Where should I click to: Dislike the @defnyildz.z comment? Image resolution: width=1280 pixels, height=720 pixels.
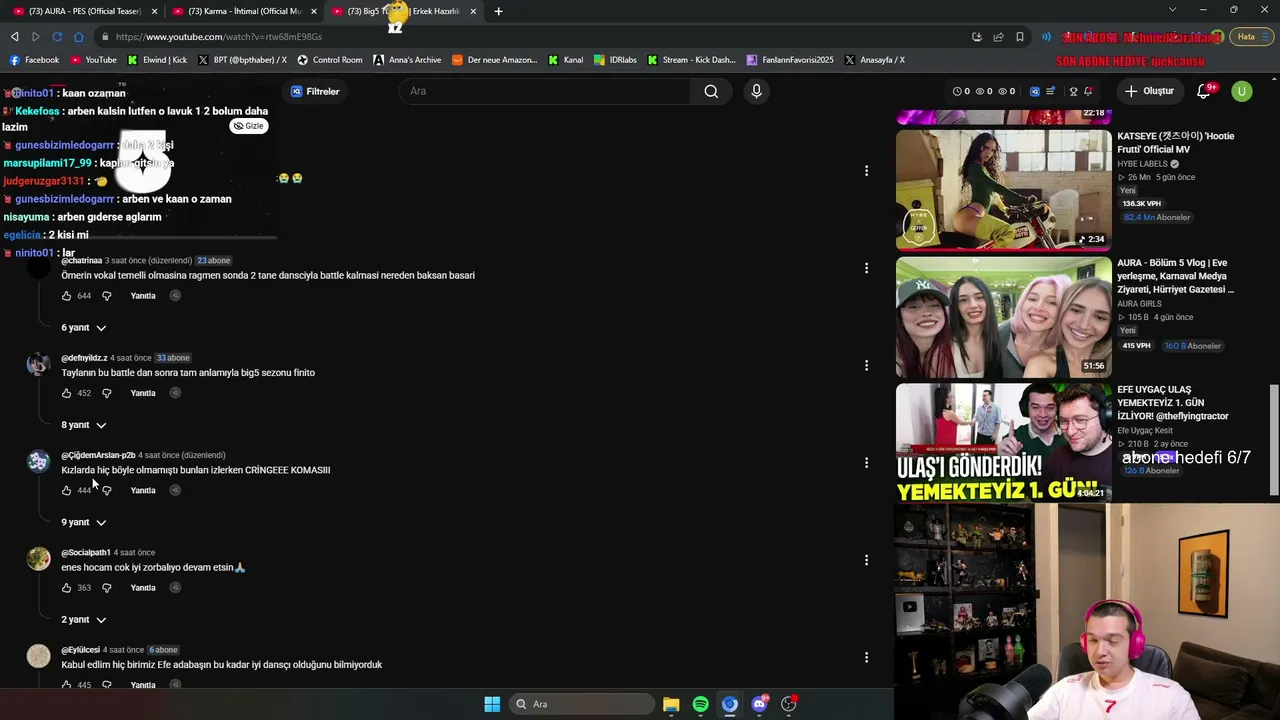(107, 393)
